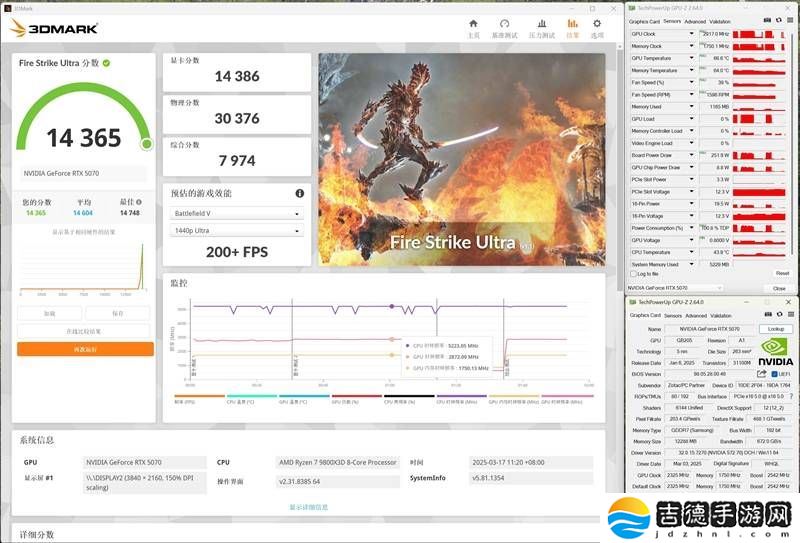The height and width of the screenshot is (543, 800).
Task: Click the Lookup button in GPU-Z
Action: pos(776,329)
